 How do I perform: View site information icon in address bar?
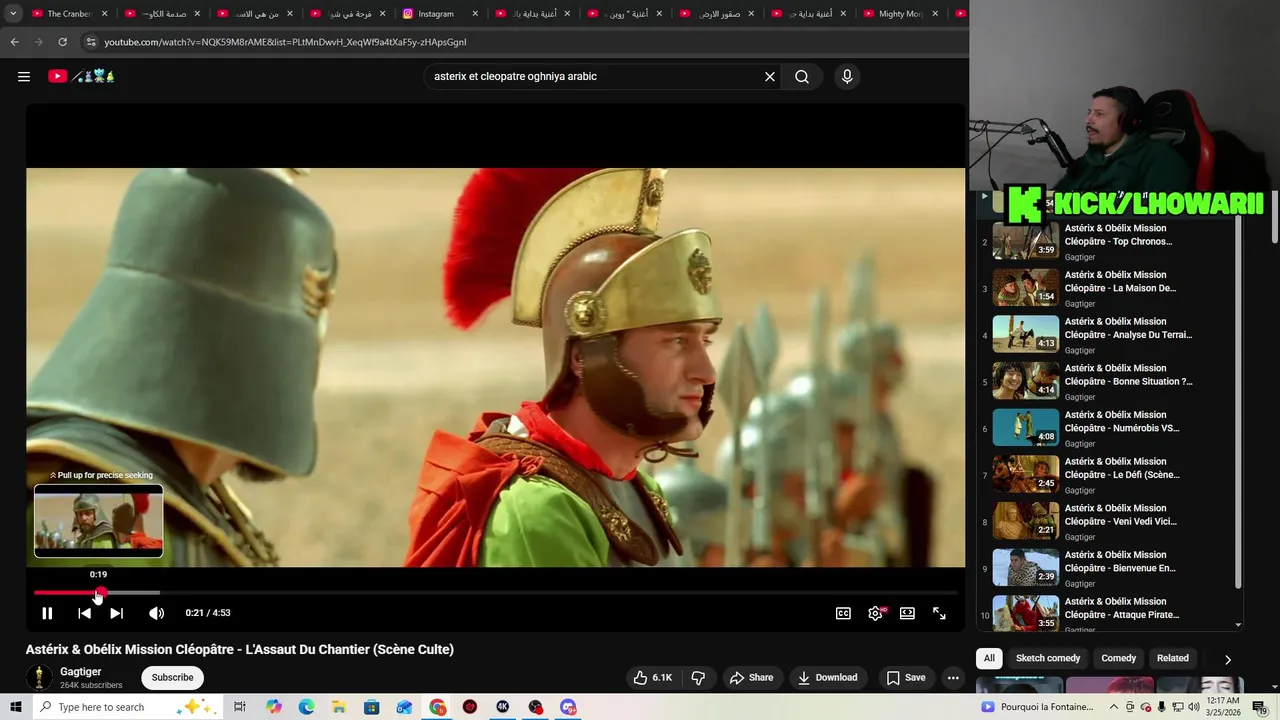(91, 42)
